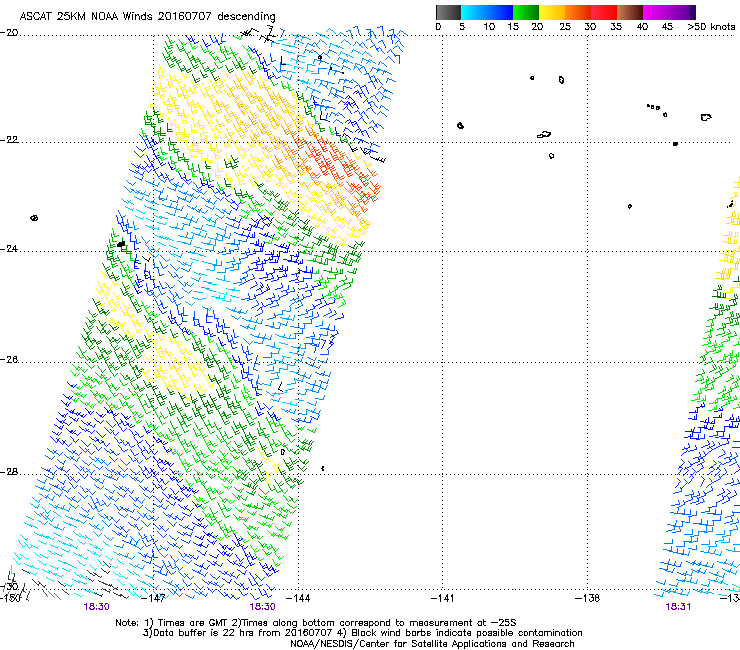The height and width of the screenshot is (650, 740).
Task: Click the green 15-20 knots legend swatch
Action: click(x=525, y=12)
